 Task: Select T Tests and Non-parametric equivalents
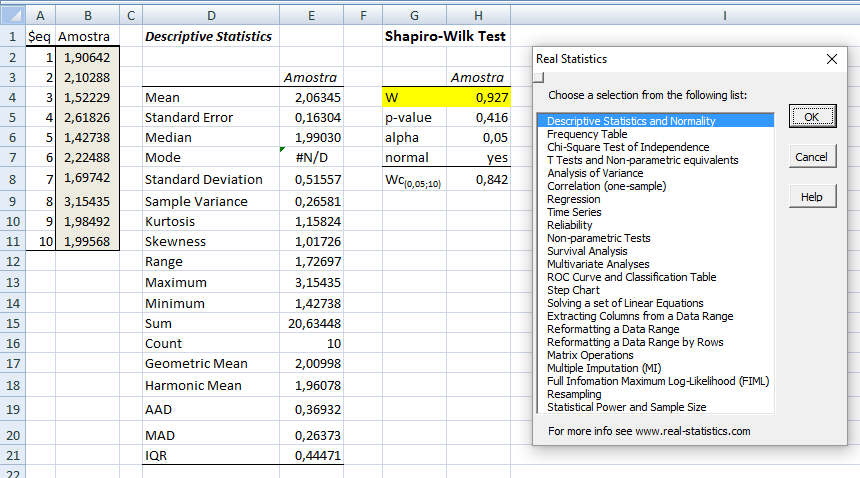pyautogui.click(x=655, y=160)
